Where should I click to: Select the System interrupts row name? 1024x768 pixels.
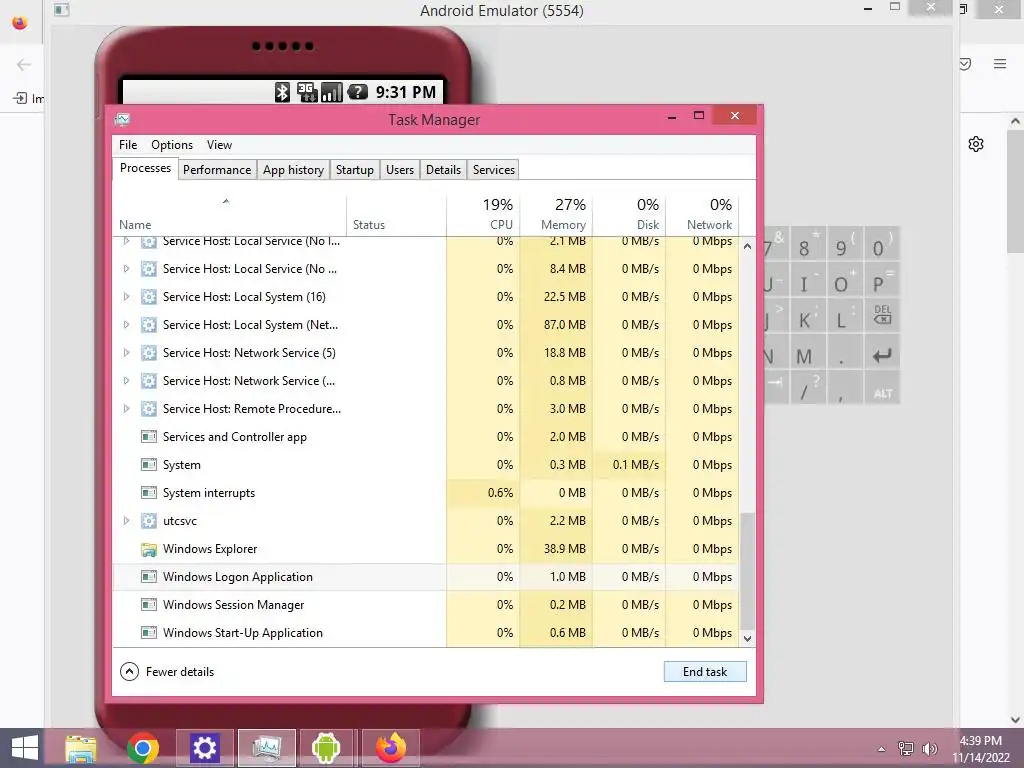coord(209,493)
